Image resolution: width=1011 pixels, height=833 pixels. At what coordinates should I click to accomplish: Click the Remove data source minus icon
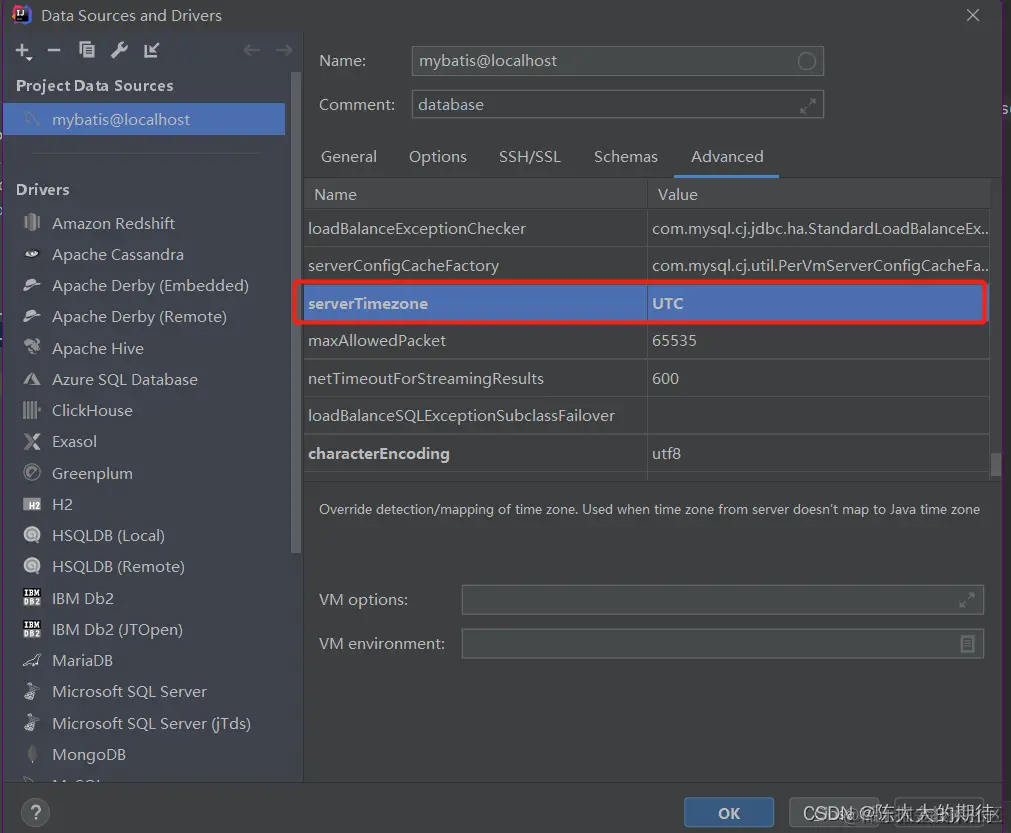54,50
